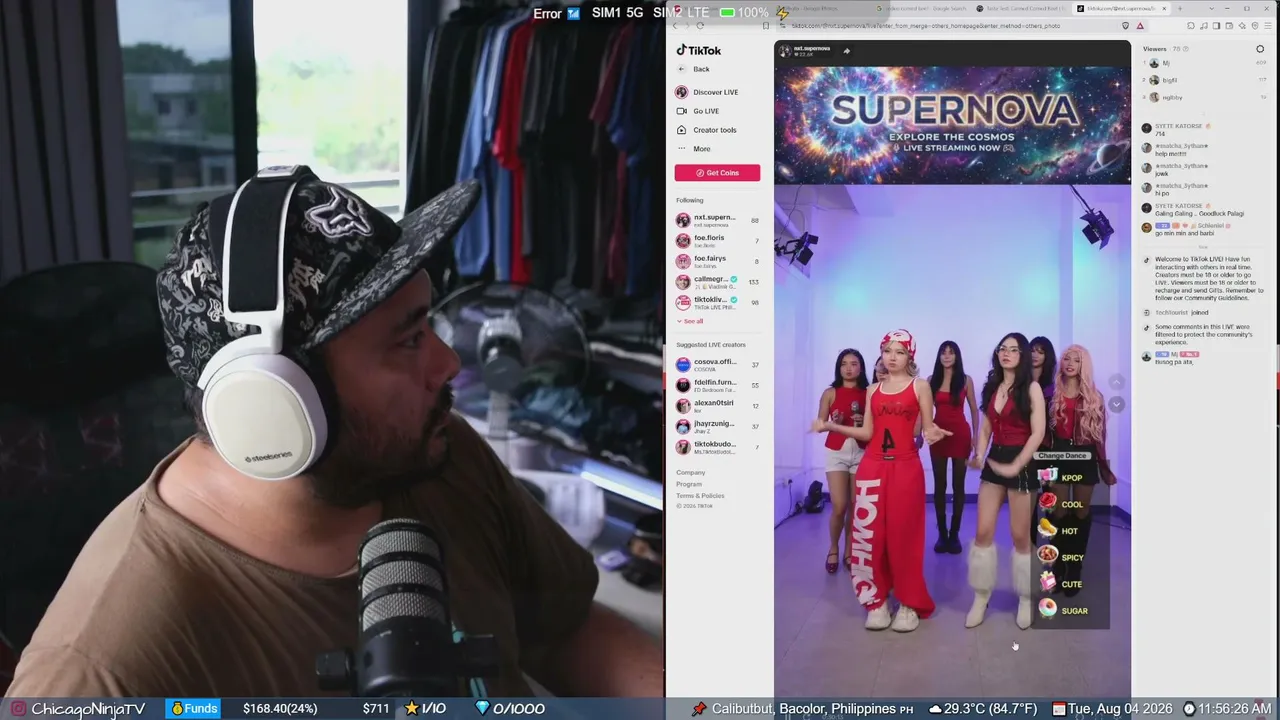Click the browser back arrow
The height and width of the screenshot is (720, 1280).
tap(675, 25)
